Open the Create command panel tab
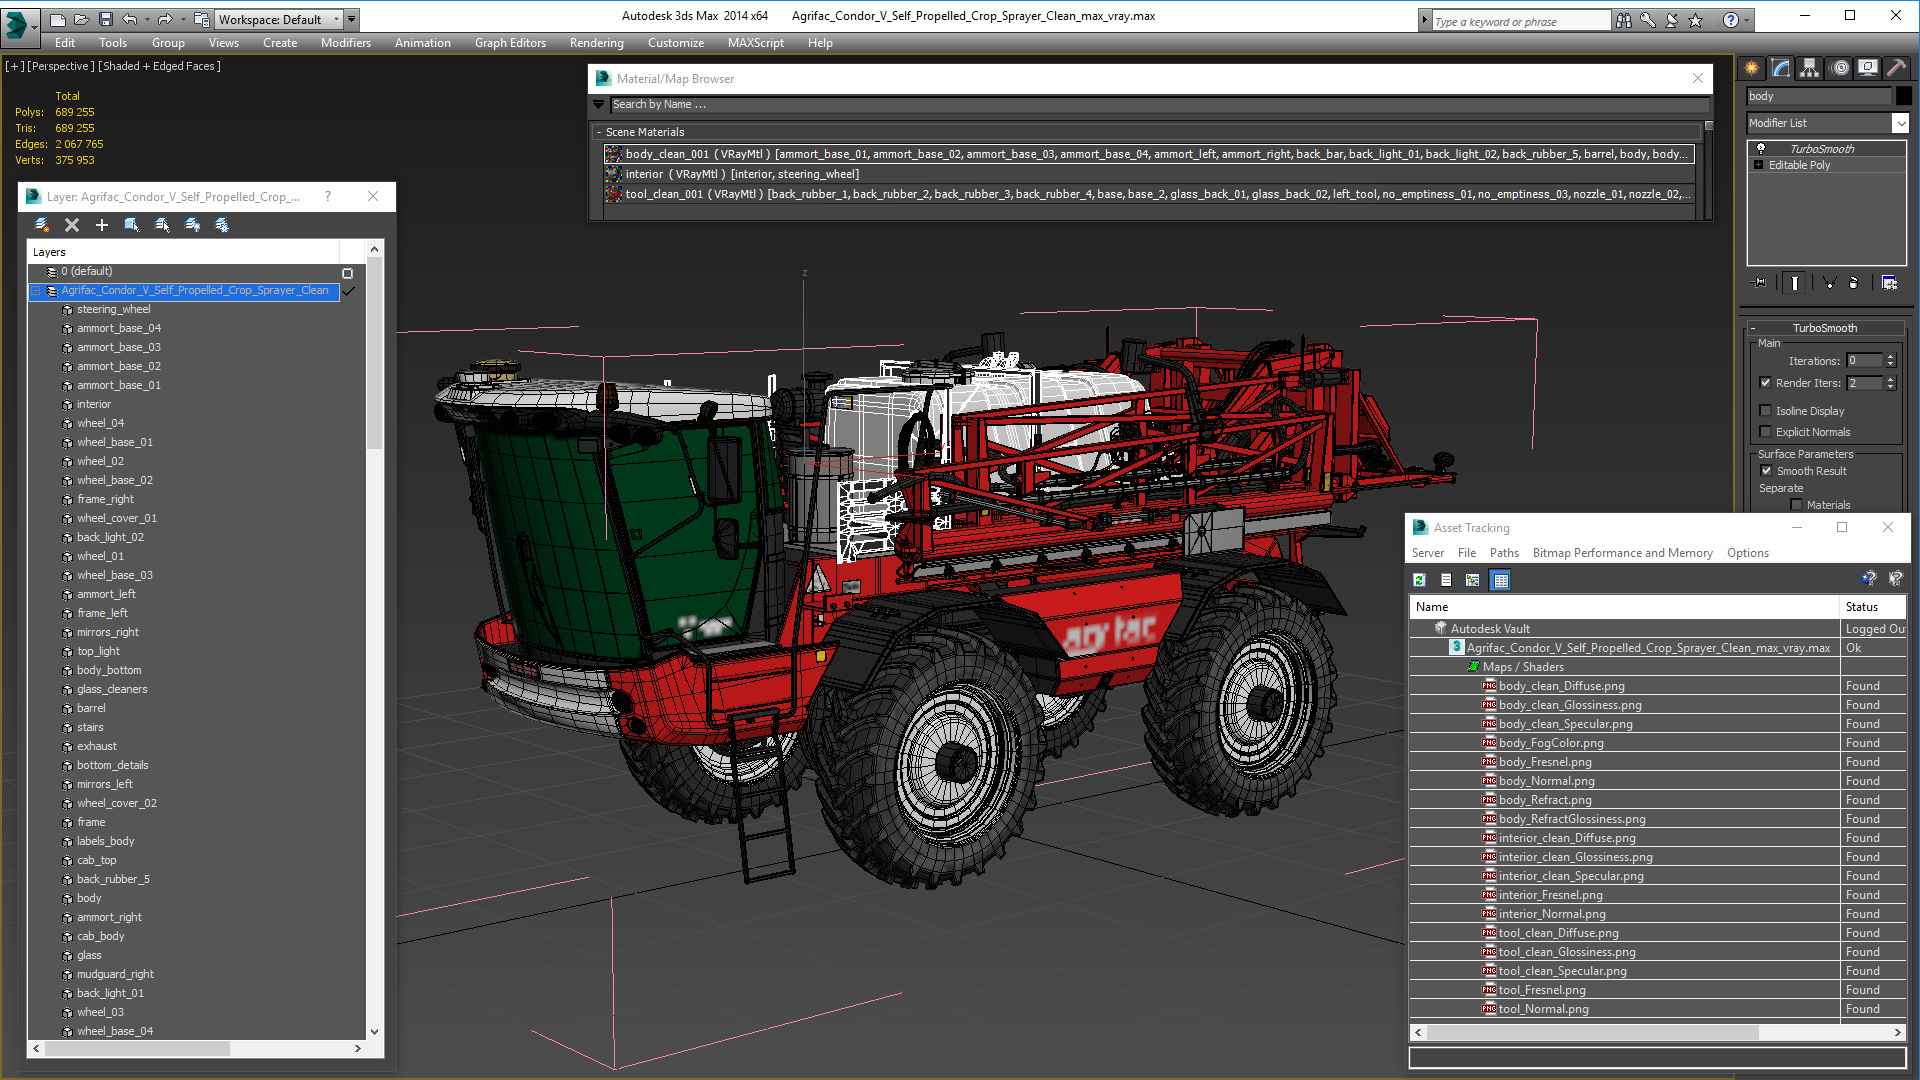 (x=1752, y=68)
